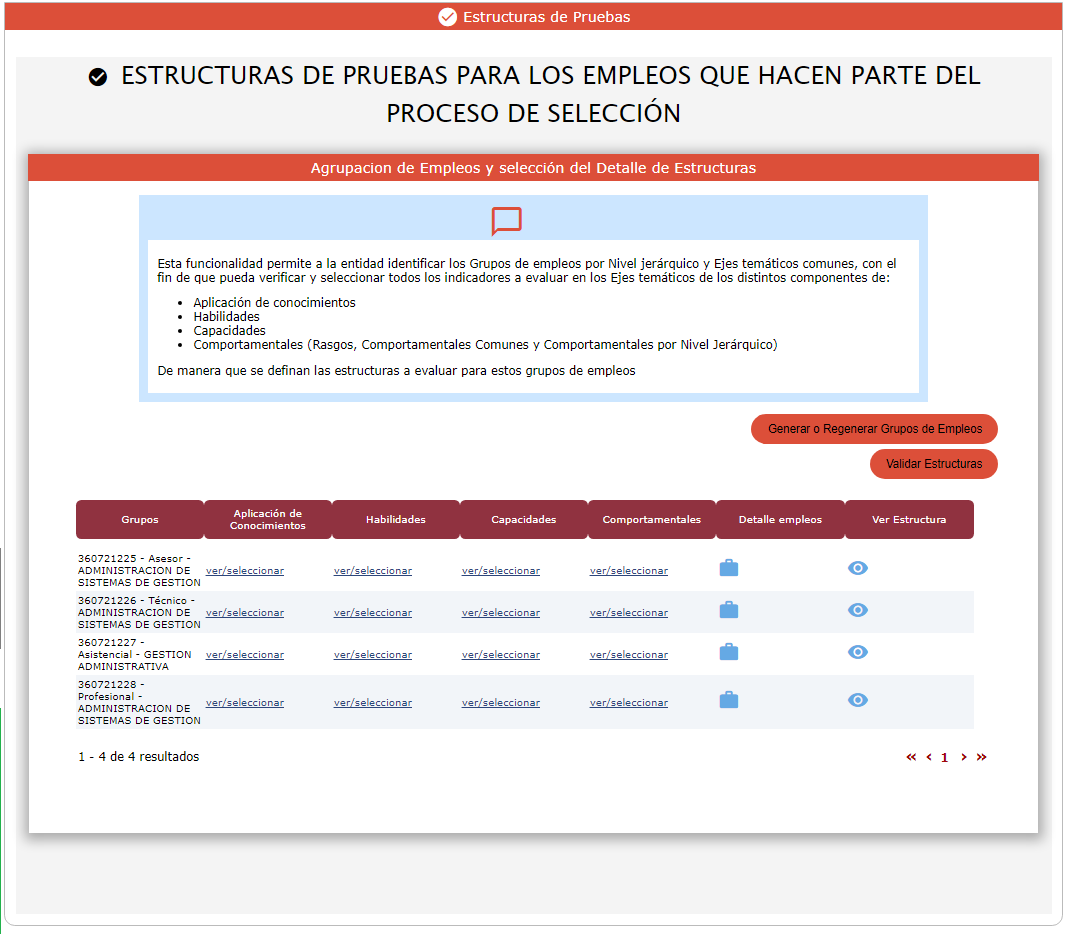This screenshot has width=1069, height=934.
Task: Open job details briefcase for Asesor group
Action: tap(729, 568)
